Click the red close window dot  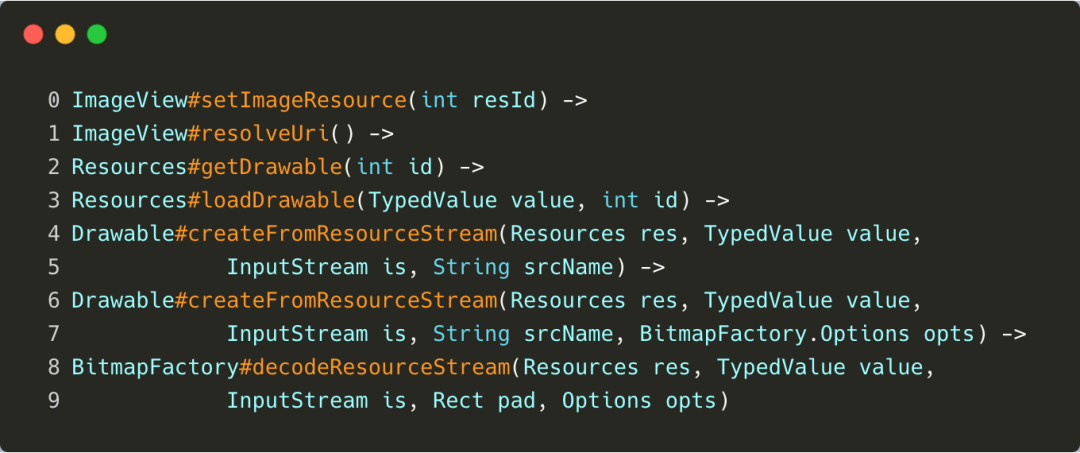tap(33, 34)
